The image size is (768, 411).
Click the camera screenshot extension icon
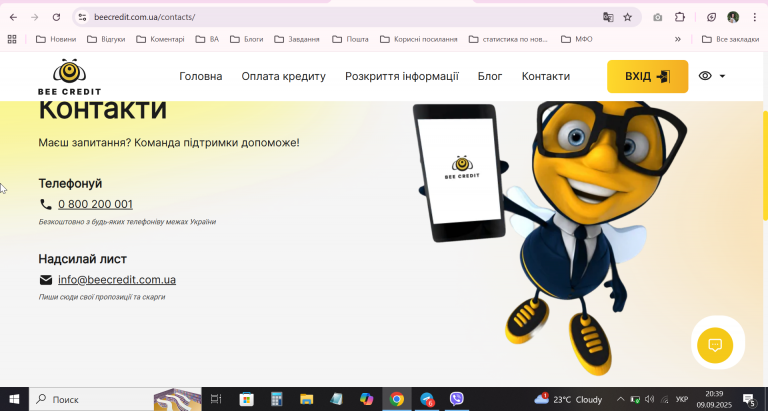point(657,17)
